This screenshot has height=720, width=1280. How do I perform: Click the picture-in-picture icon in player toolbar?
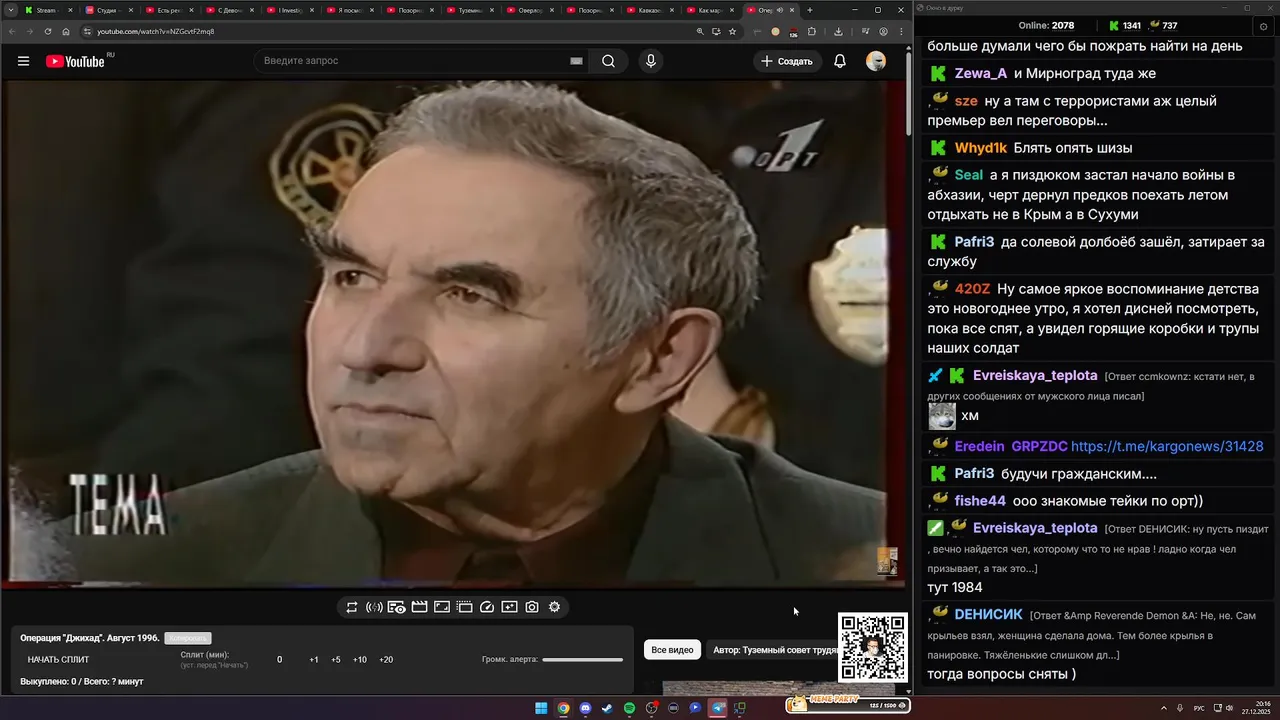[x=442, y=607]
